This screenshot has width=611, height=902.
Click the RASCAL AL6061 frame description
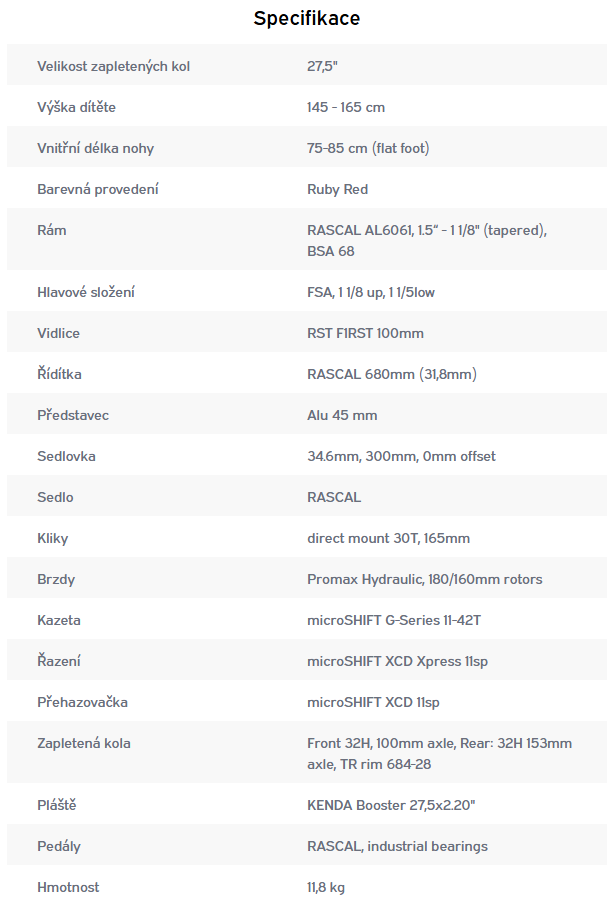(x=426, y=241)
